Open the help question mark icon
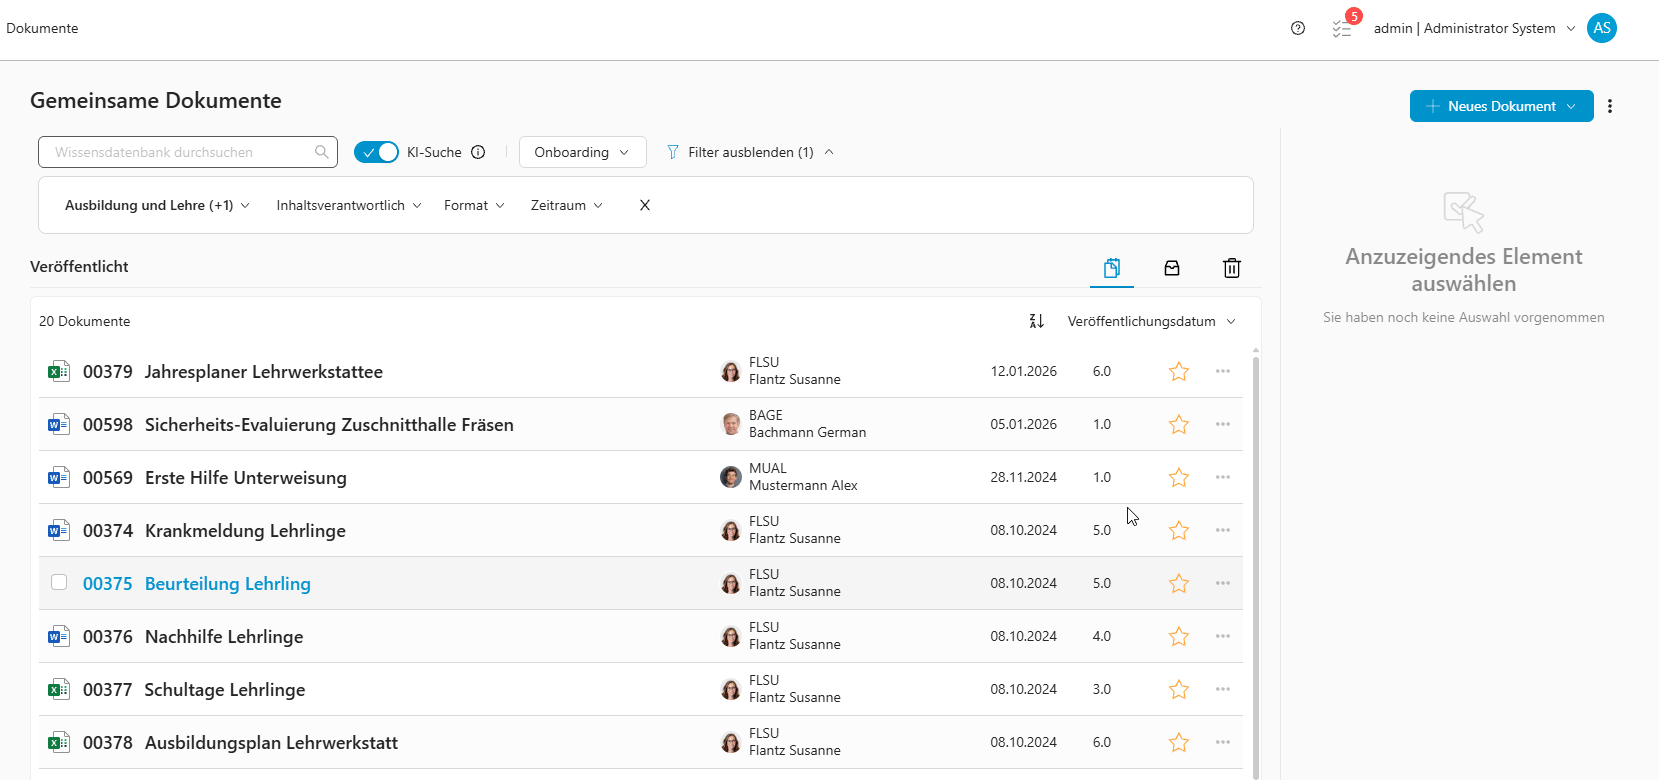Screen dimensions: 1659x780 click(x=1298, y=28)
